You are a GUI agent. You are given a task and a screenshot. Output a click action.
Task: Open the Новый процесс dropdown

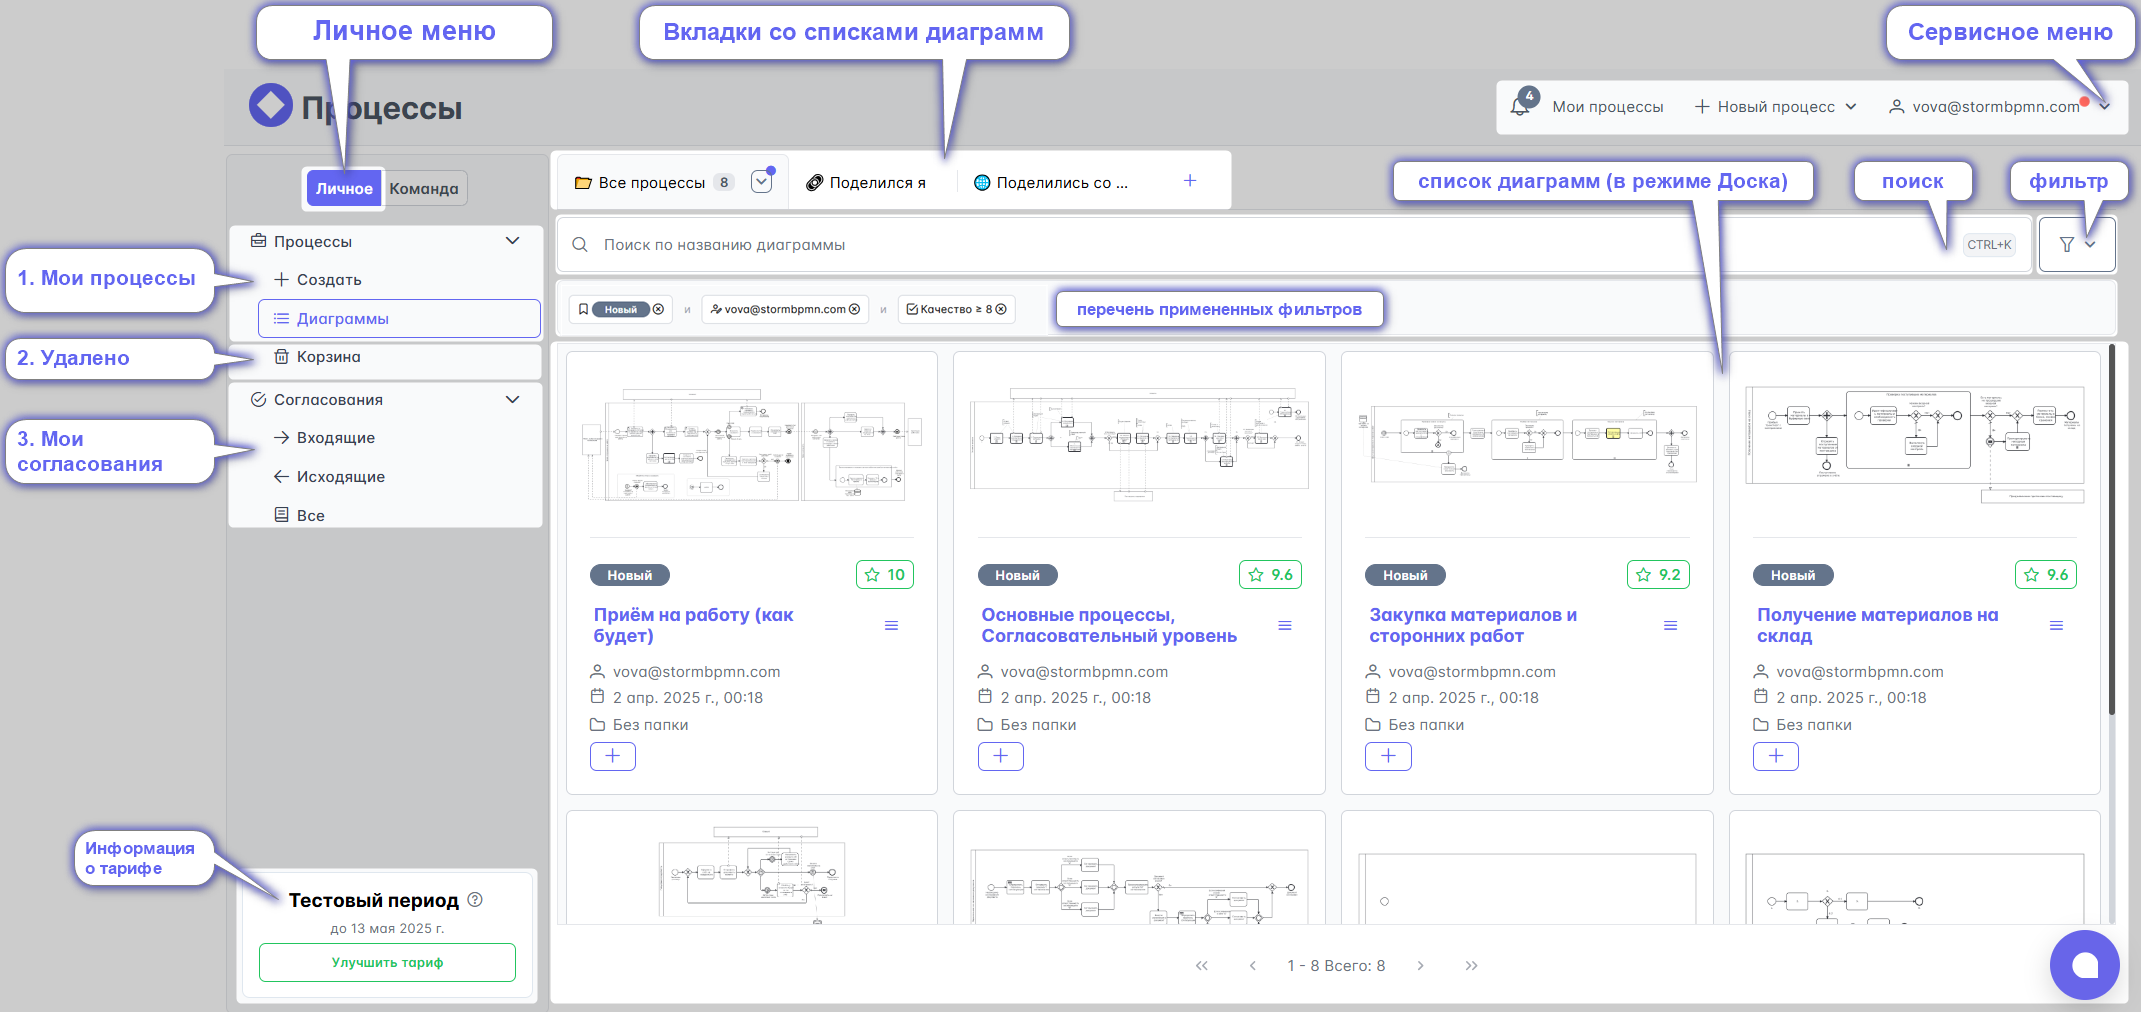(1775, 107)
